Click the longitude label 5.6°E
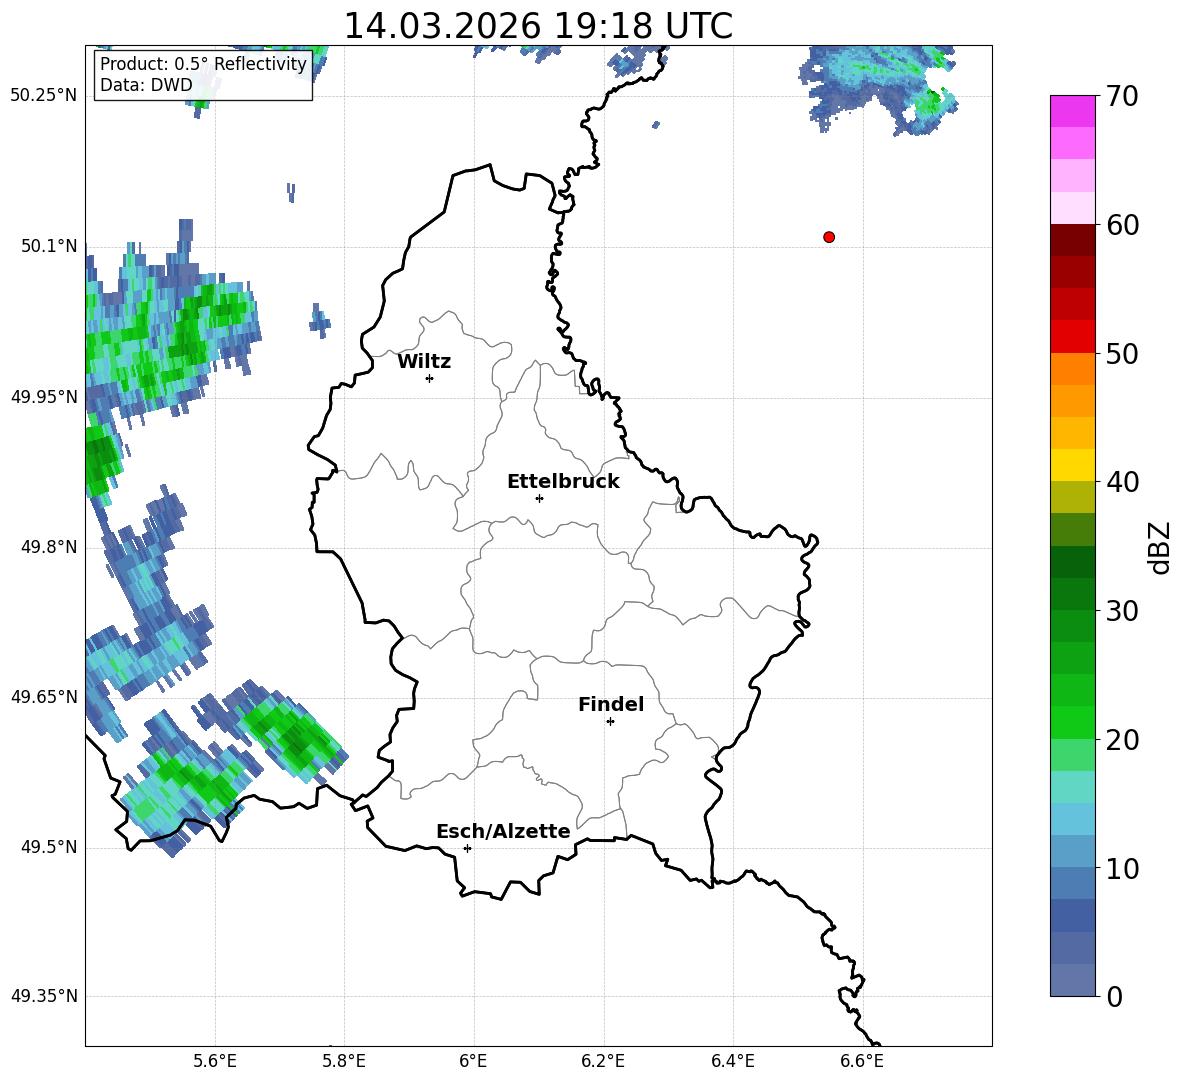 click(215, 1061)
